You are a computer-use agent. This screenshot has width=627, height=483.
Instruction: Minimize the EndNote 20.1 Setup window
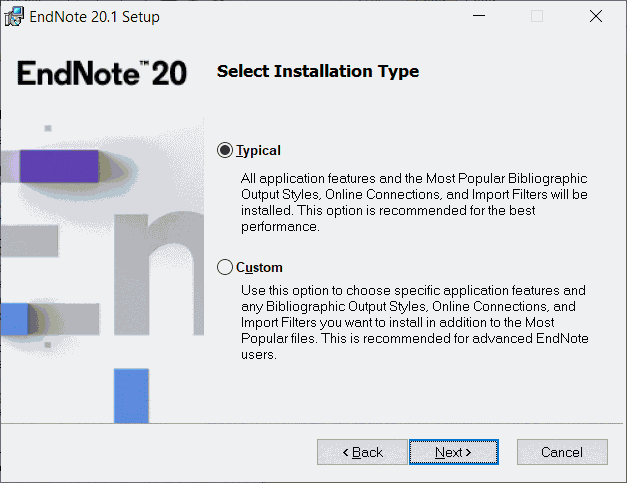[x=479, y=16]
